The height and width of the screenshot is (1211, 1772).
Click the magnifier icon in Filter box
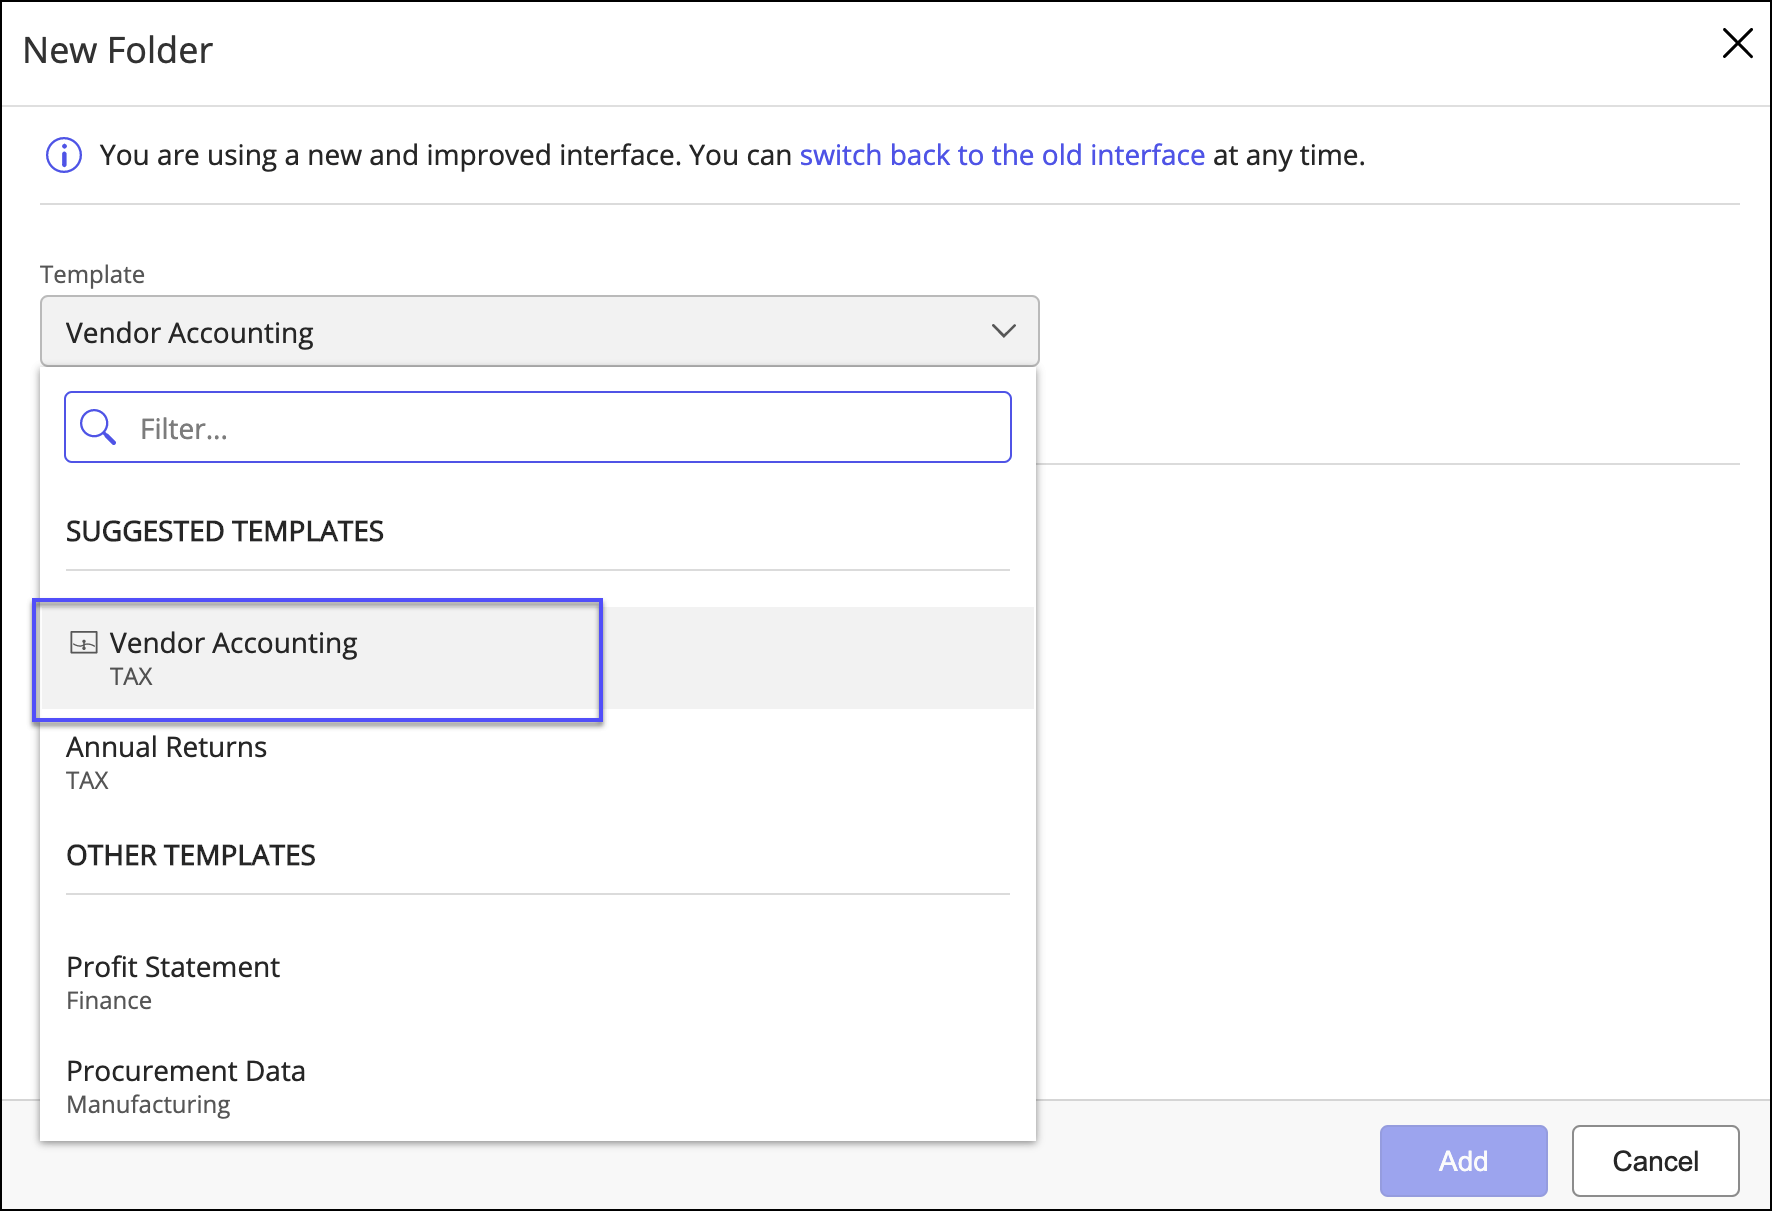coord(98,428)
